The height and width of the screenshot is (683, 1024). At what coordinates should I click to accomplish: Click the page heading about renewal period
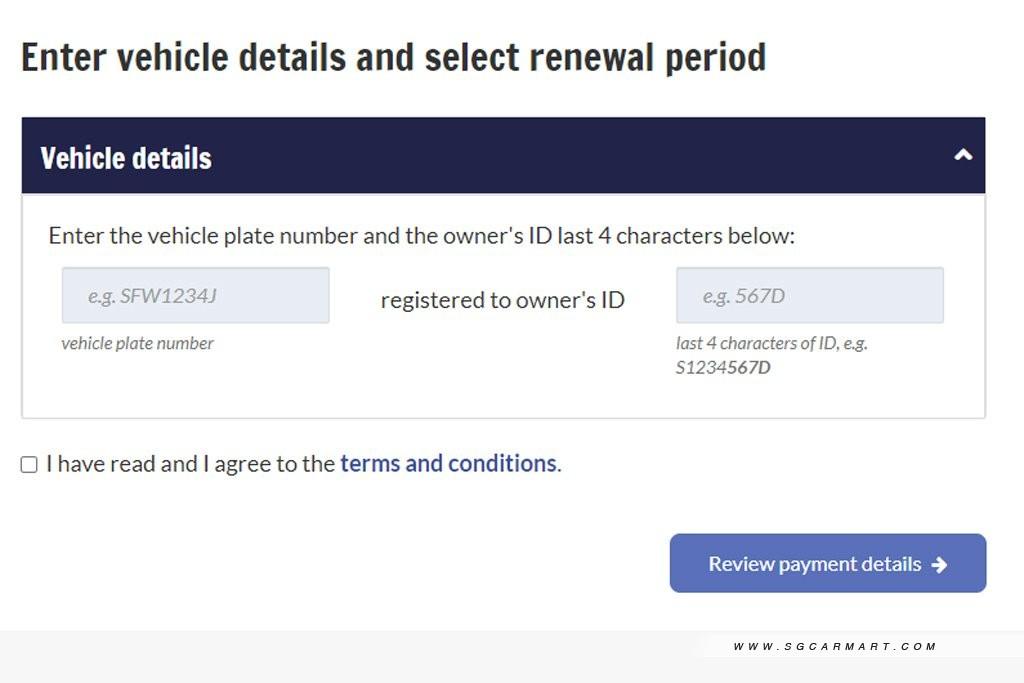click(393, 58)
